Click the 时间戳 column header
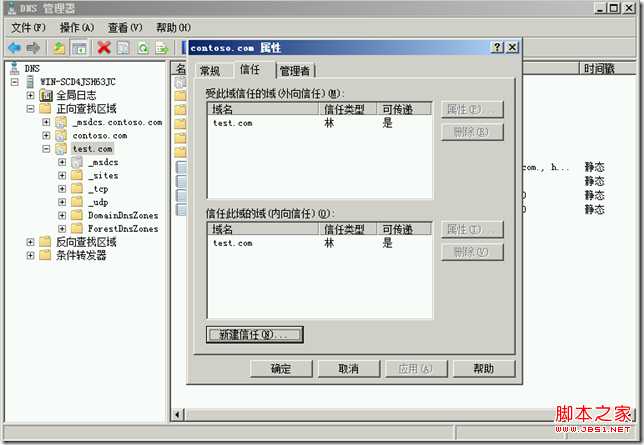This screenshot has height=445, width=644. pyautogui.click(x=606, y=69)
